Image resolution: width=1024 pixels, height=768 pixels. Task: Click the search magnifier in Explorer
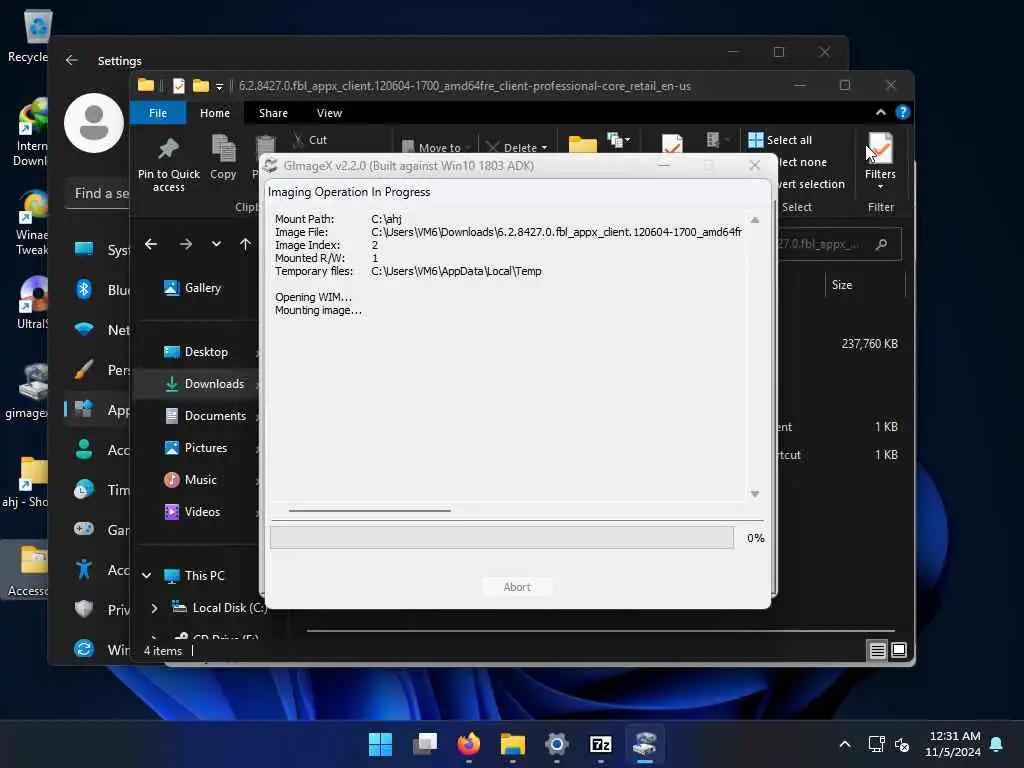coord(881,244)
